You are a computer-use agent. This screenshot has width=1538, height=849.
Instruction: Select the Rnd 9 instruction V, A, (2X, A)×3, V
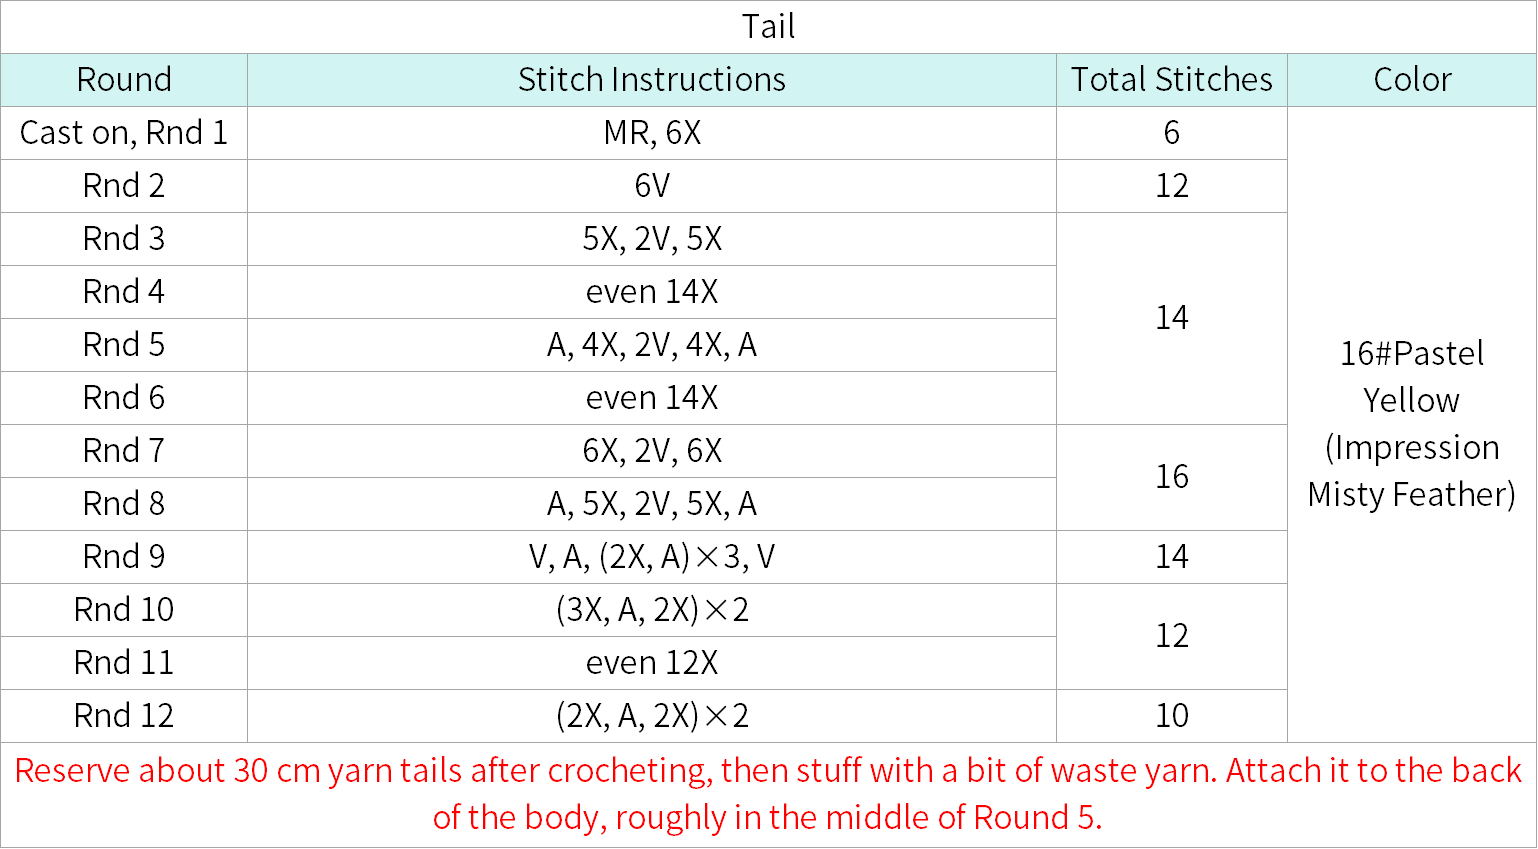pos(652,557)
